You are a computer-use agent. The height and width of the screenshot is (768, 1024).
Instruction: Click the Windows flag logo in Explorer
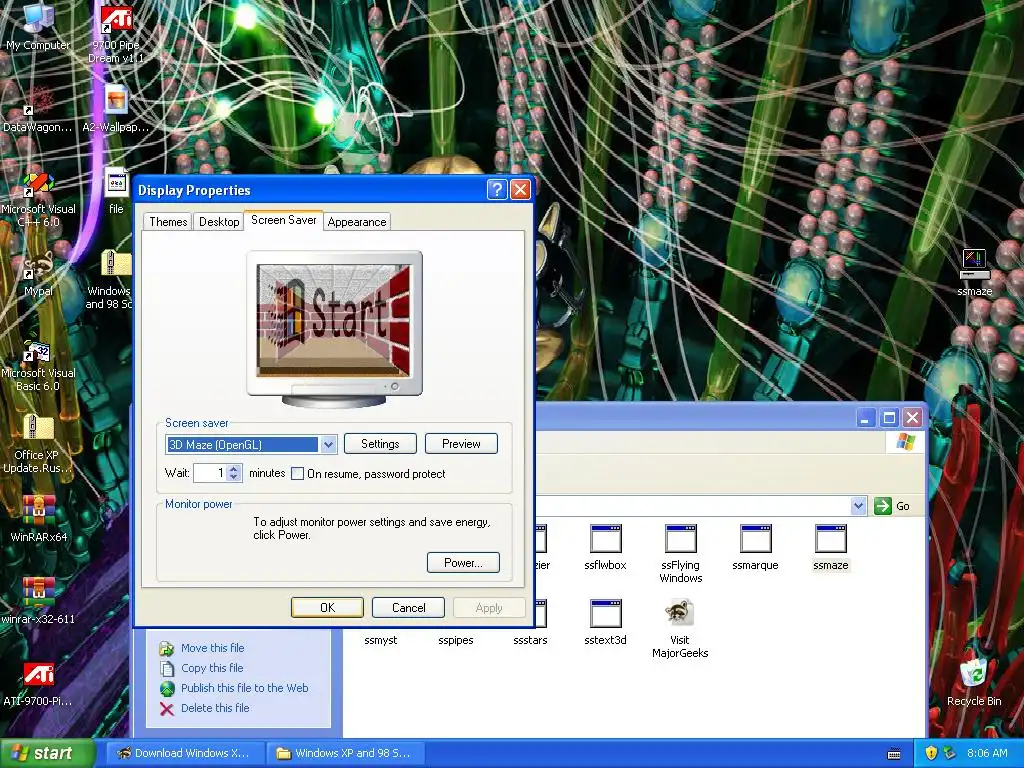tap(905, 442)
